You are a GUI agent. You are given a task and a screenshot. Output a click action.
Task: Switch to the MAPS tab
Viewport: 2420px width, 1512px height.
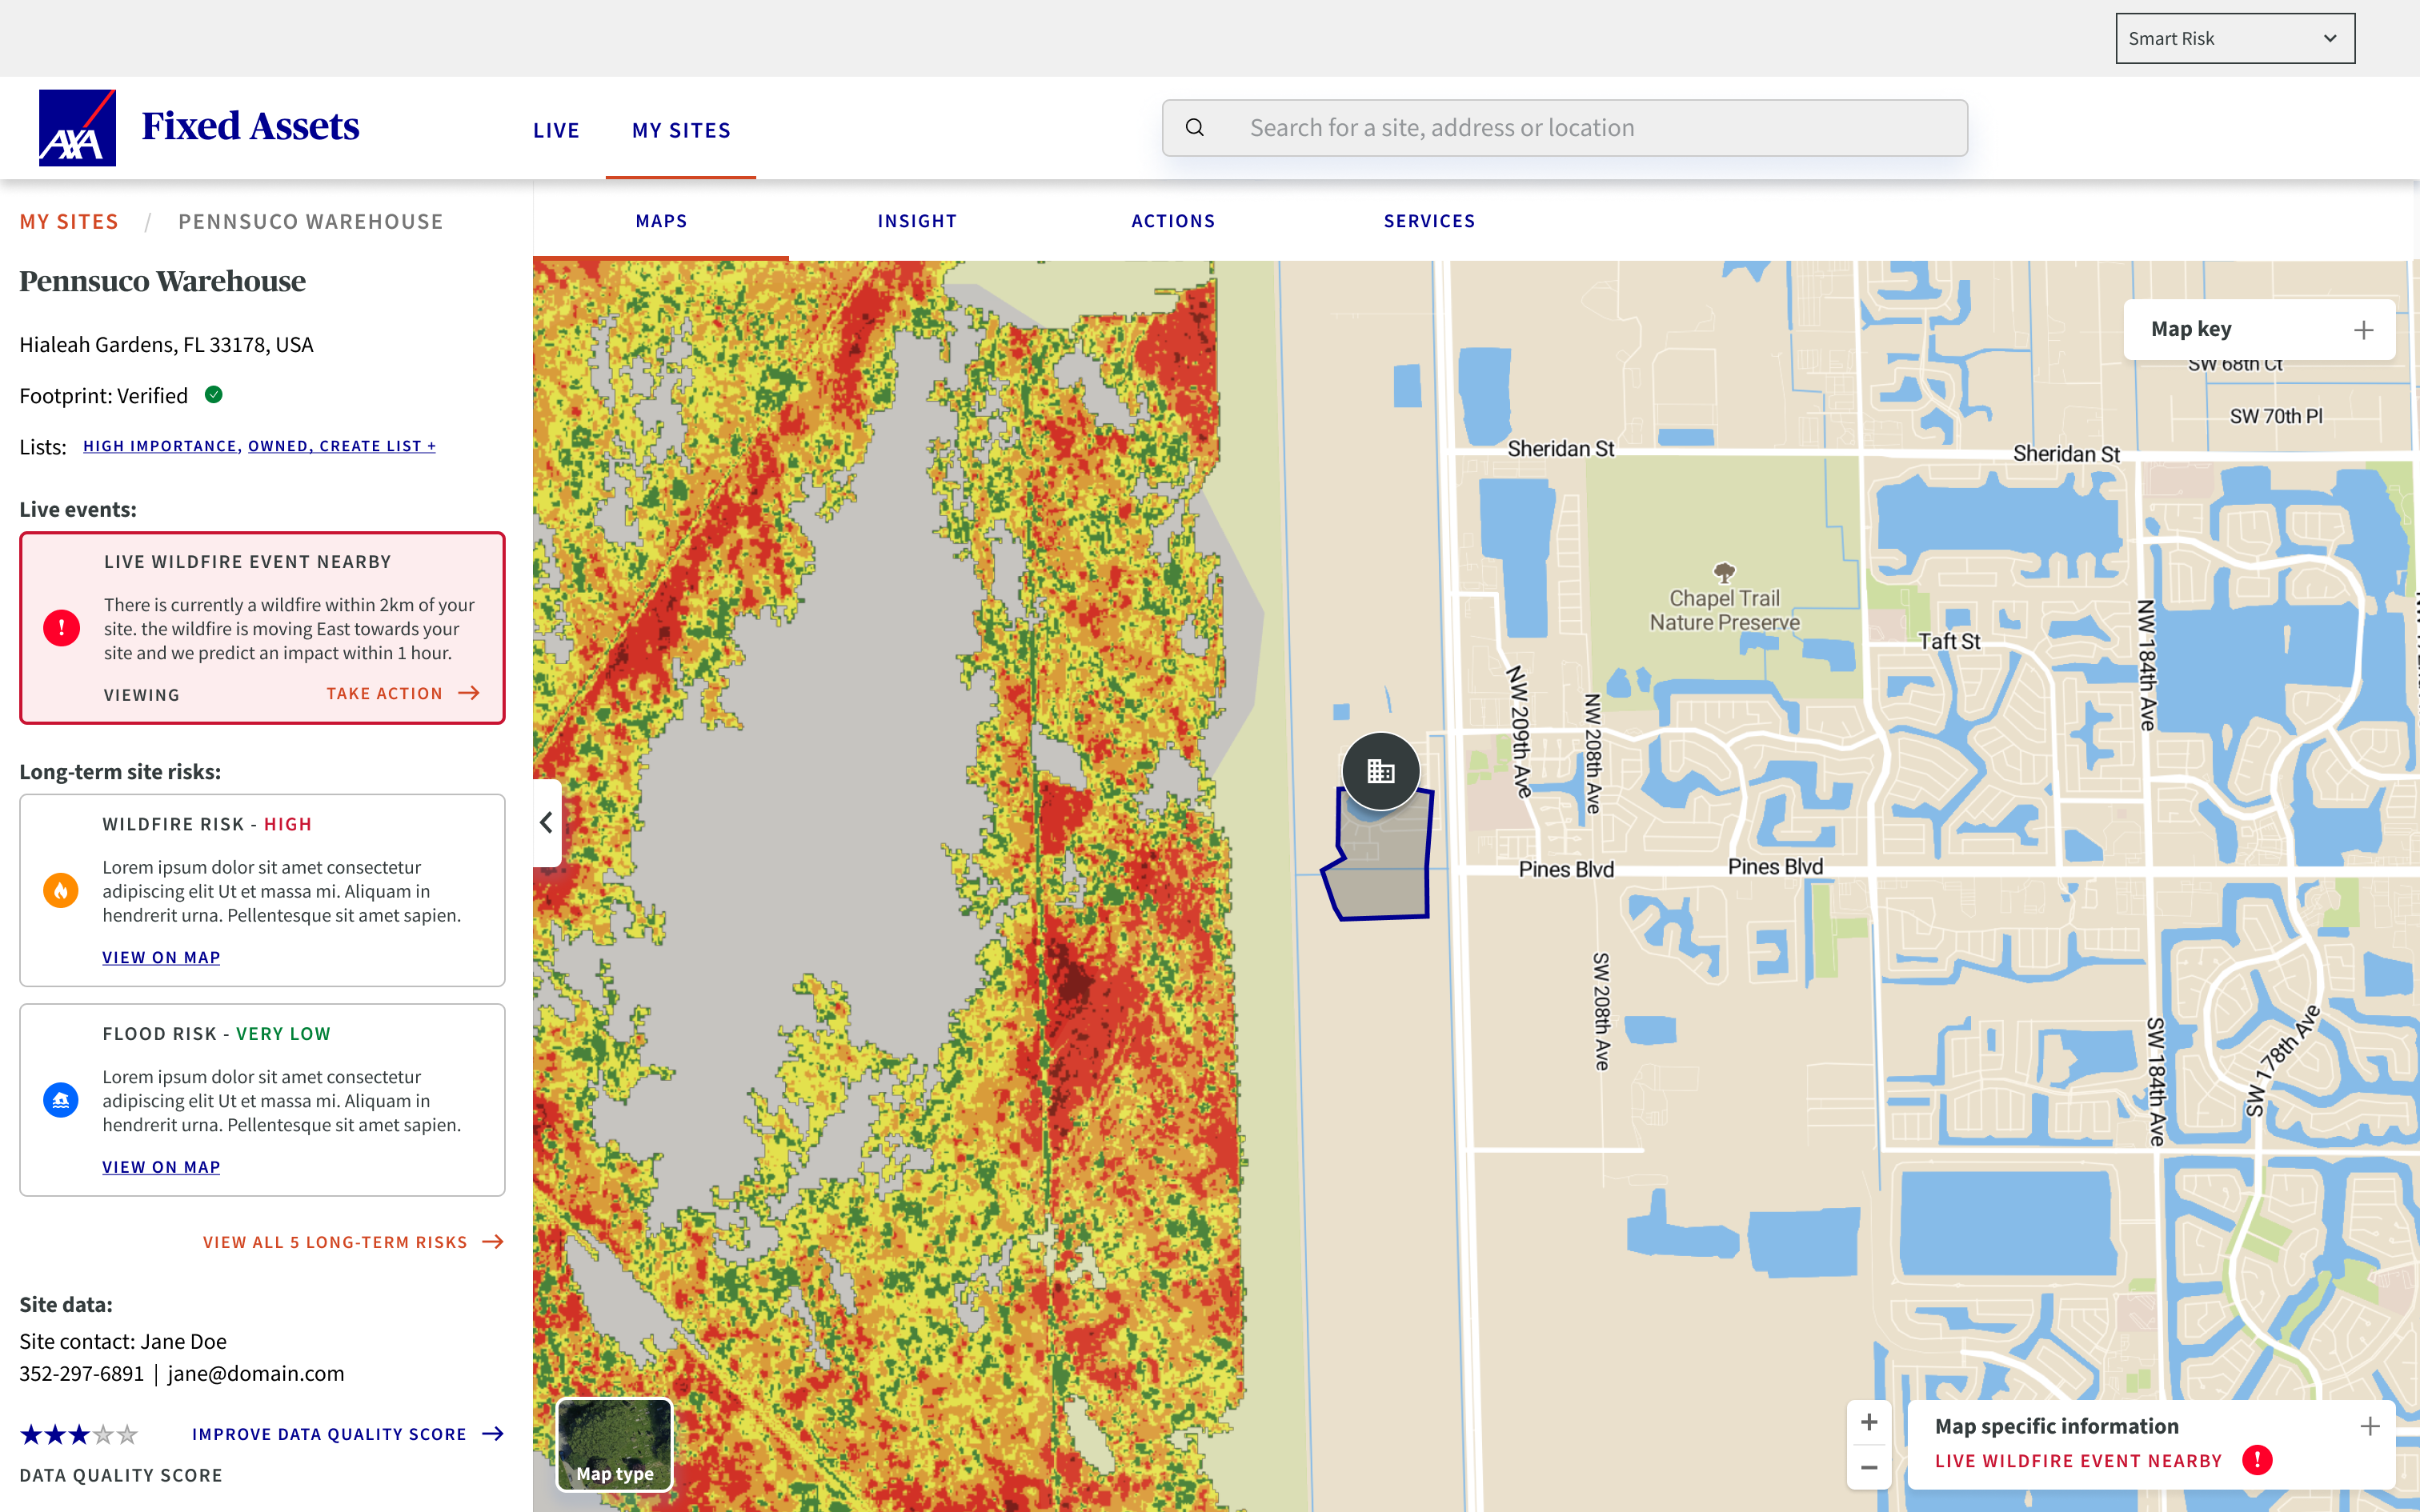tap(661, 221)
